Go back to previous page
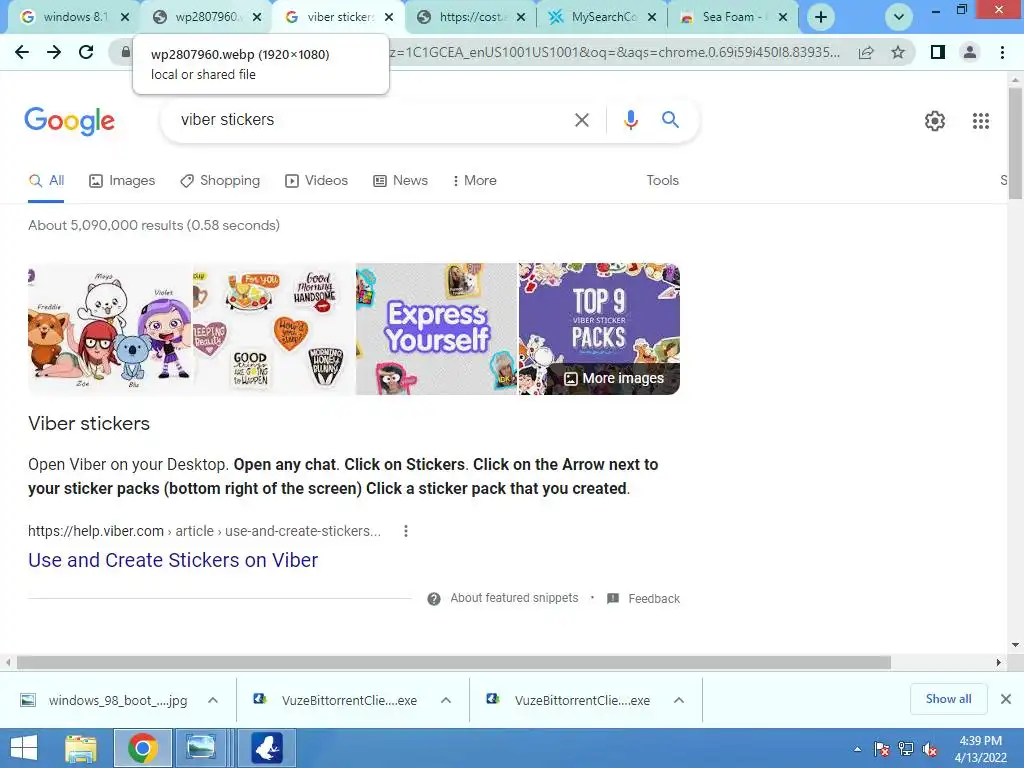The height and width of the screenshot is (768, 1024). (22, 52)
